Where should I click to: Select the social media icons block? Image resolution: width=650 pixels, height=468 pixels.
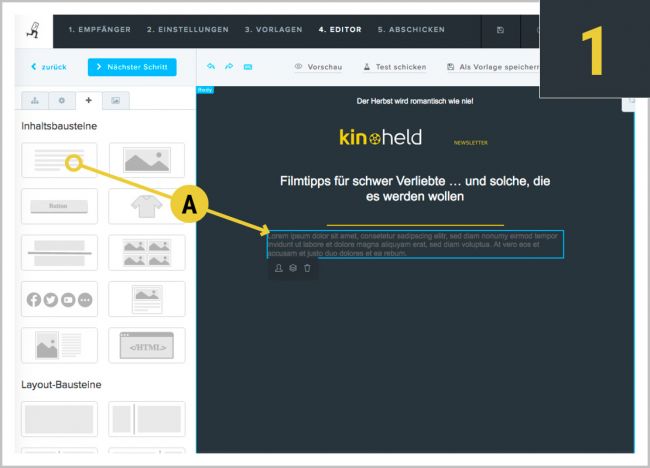(x=60, y=299)
